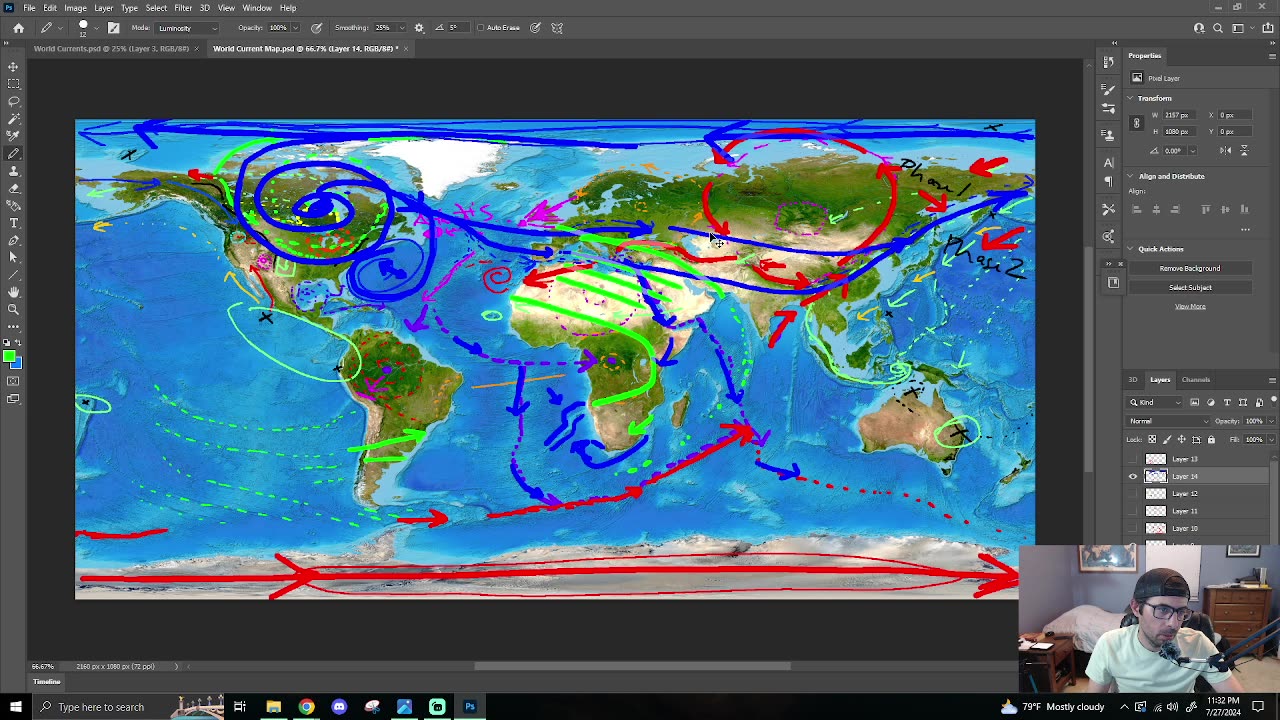The height and width of the screenshot is (720, 1280).
Task: Select the Eyedropper tool
Action: click(x=13, y=136)
